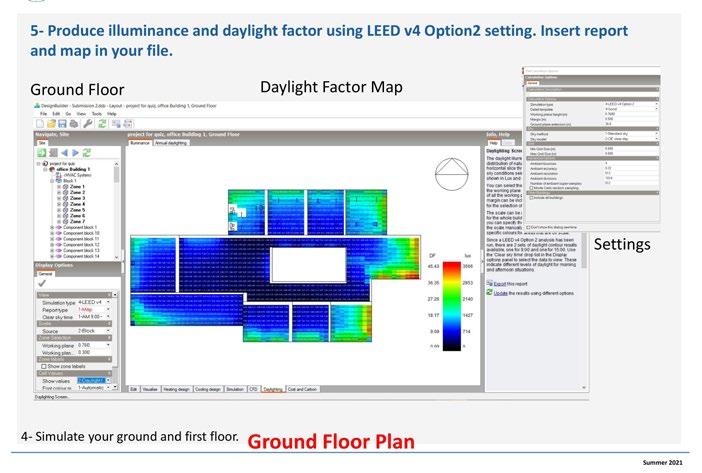The height and width of the screenshot is (473, 702).
Task: Select project for quiz site icon in tree
Action: 45,163
